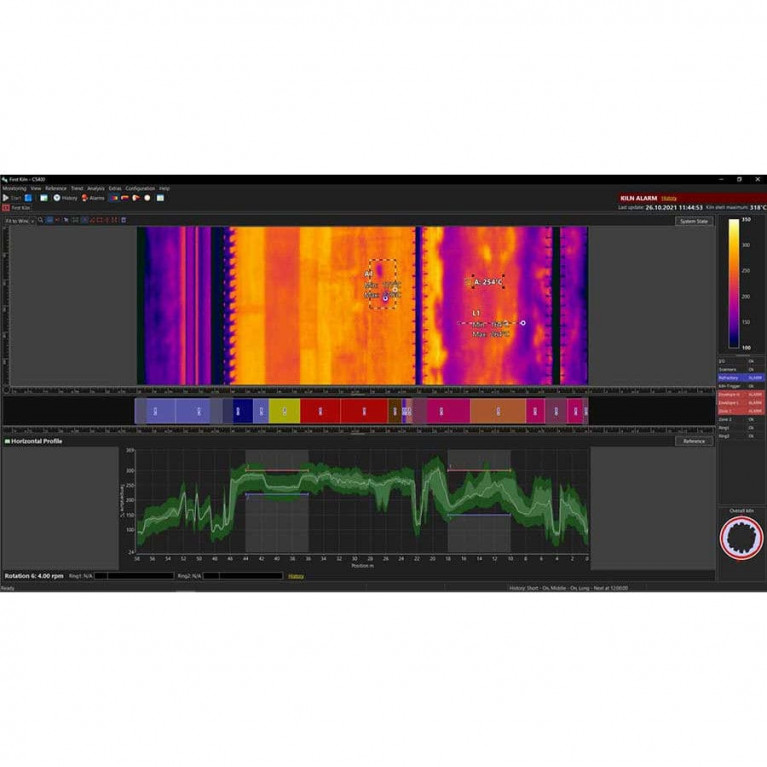The width and height of the screenshot is (767, 767).
Task: Open the Analysis menu
Action: coord(96,188)
